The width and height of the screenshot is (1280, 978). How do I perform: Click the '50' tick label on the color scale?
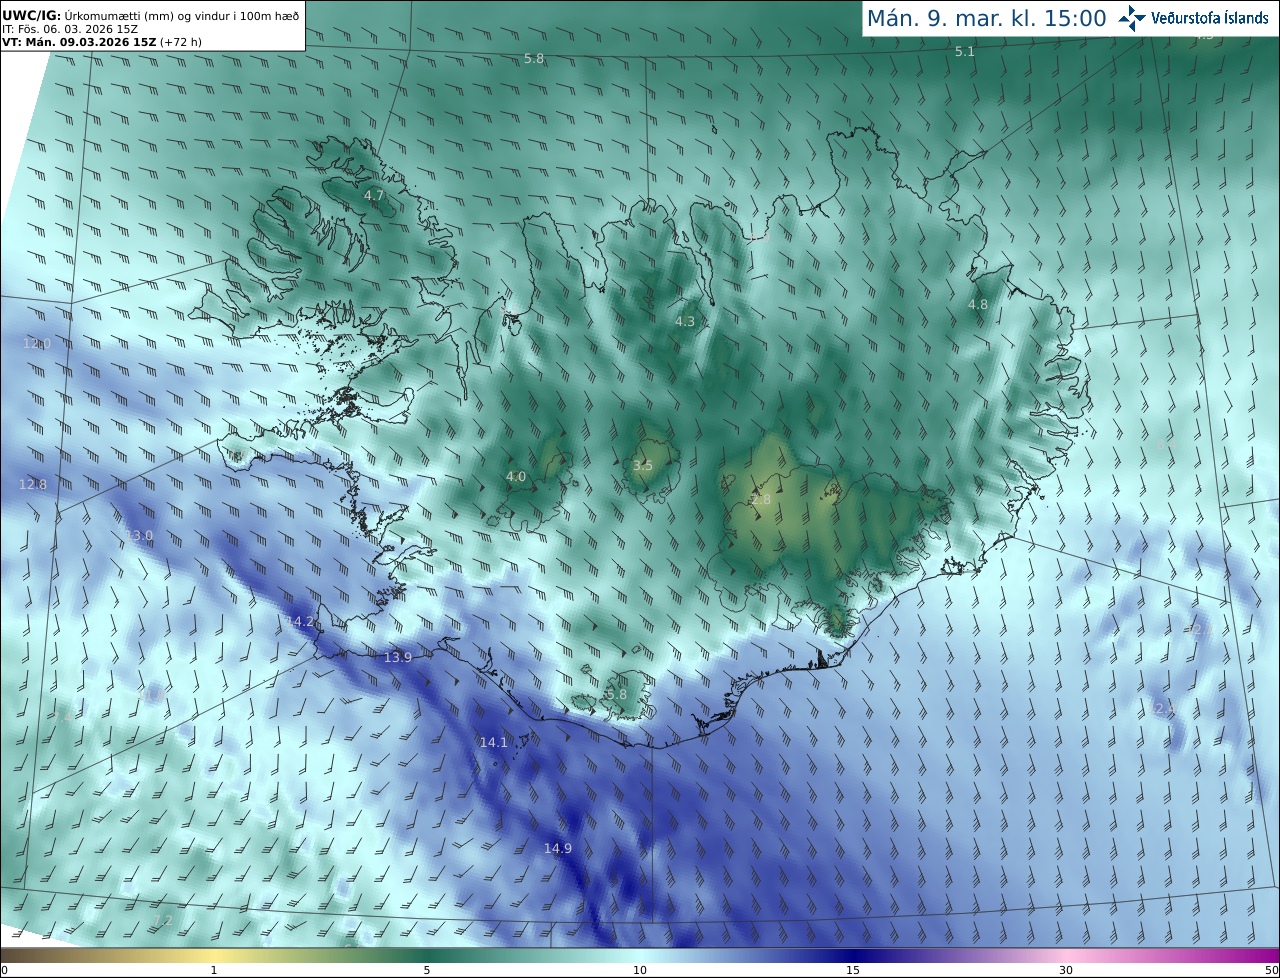pos(1271,970)
